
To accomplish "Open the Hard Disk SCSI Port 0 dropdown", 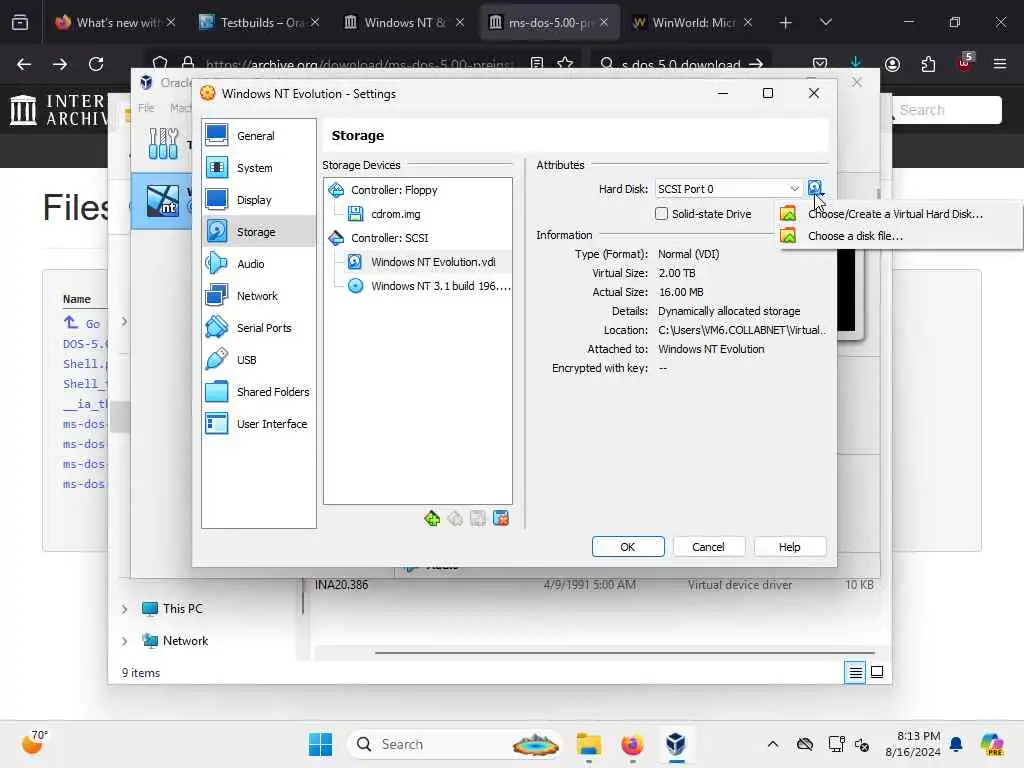I will pos(729,189).
